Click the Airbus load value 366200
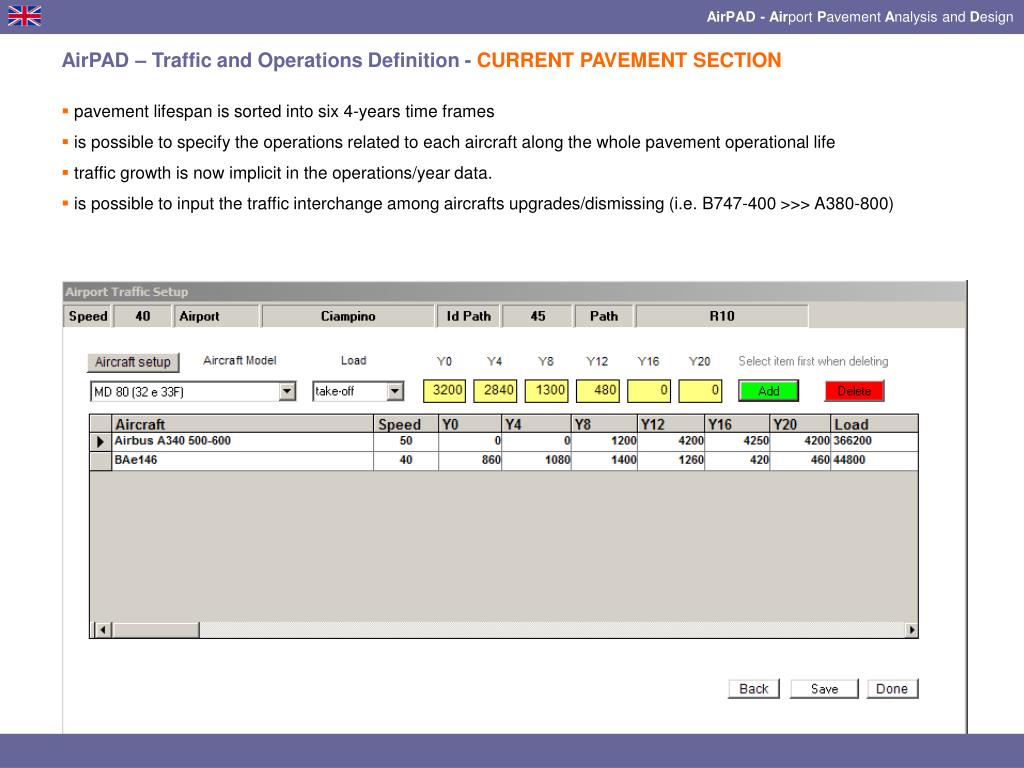1024x768 pixels. 852,441
